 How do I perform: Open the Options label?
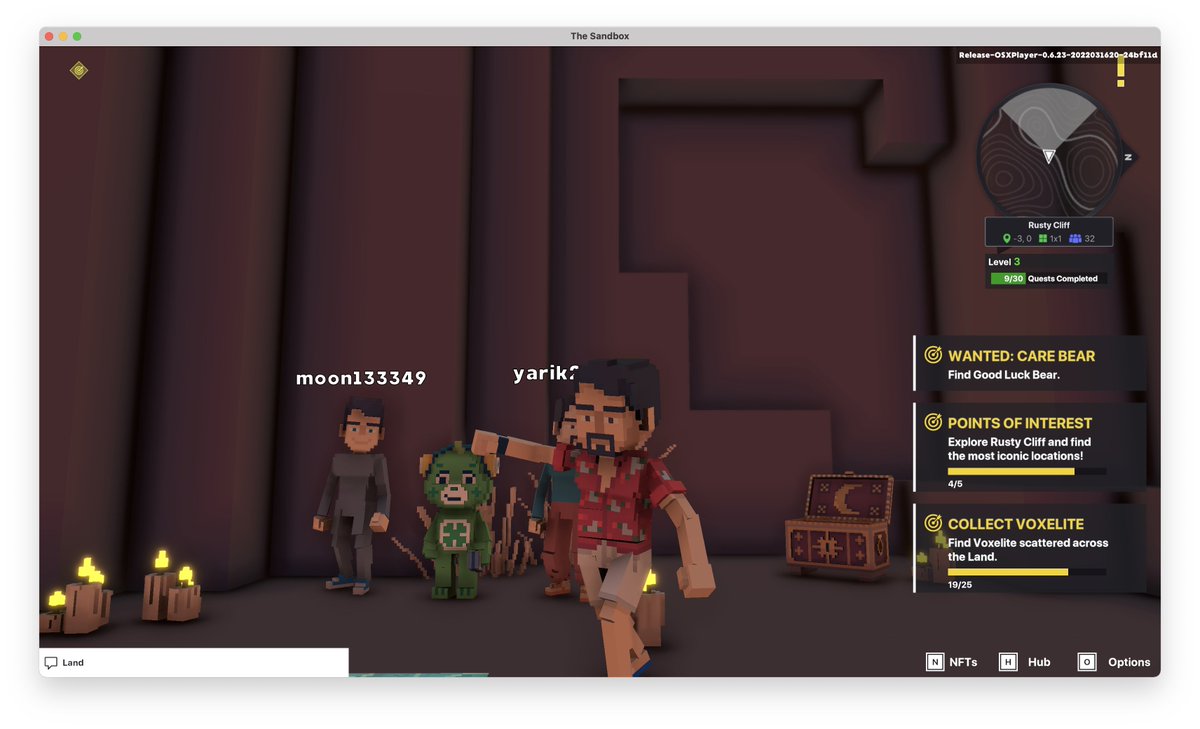pyautogui.click(x=1129, y=662)
